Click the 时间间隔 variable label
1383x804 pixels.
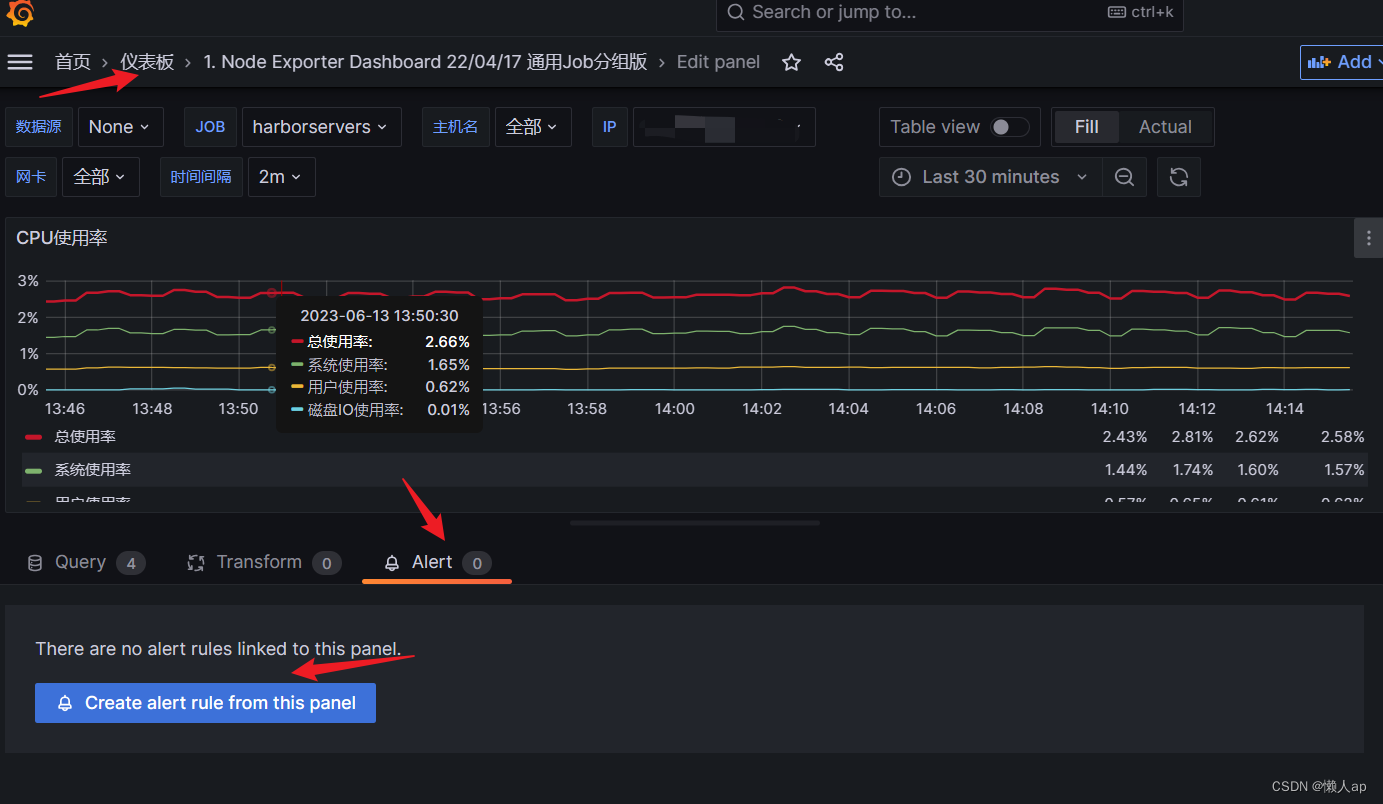pyautogui.click(x=201, y=177)
